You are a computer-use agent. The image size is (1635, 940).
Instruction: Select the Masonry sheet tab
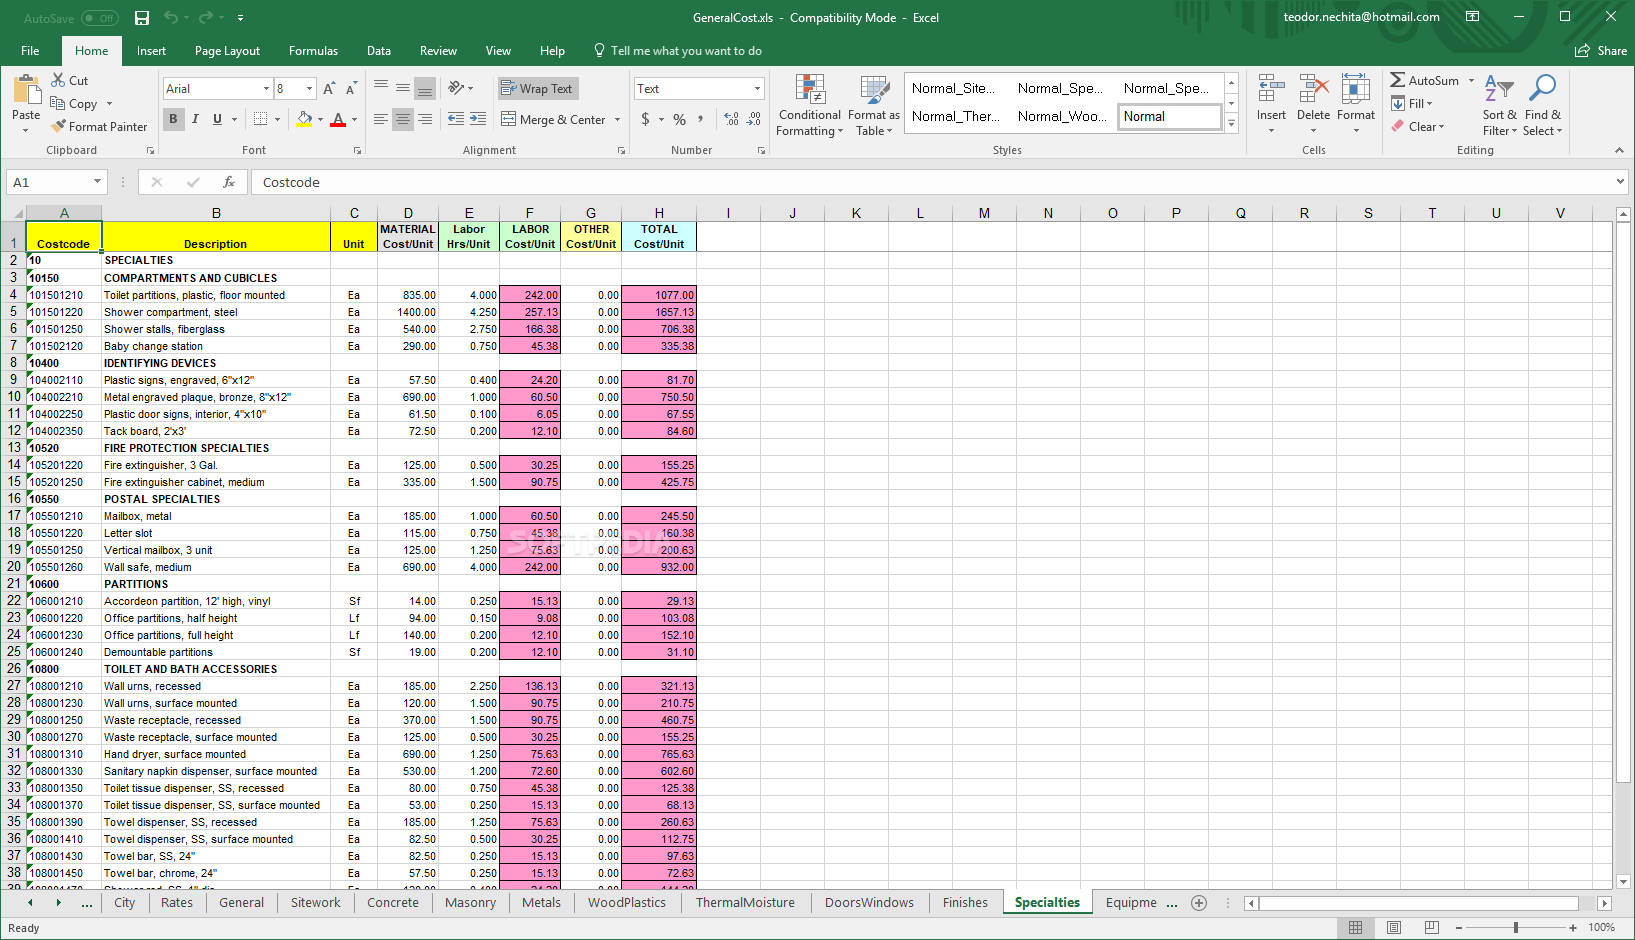(x=470, y=903)
